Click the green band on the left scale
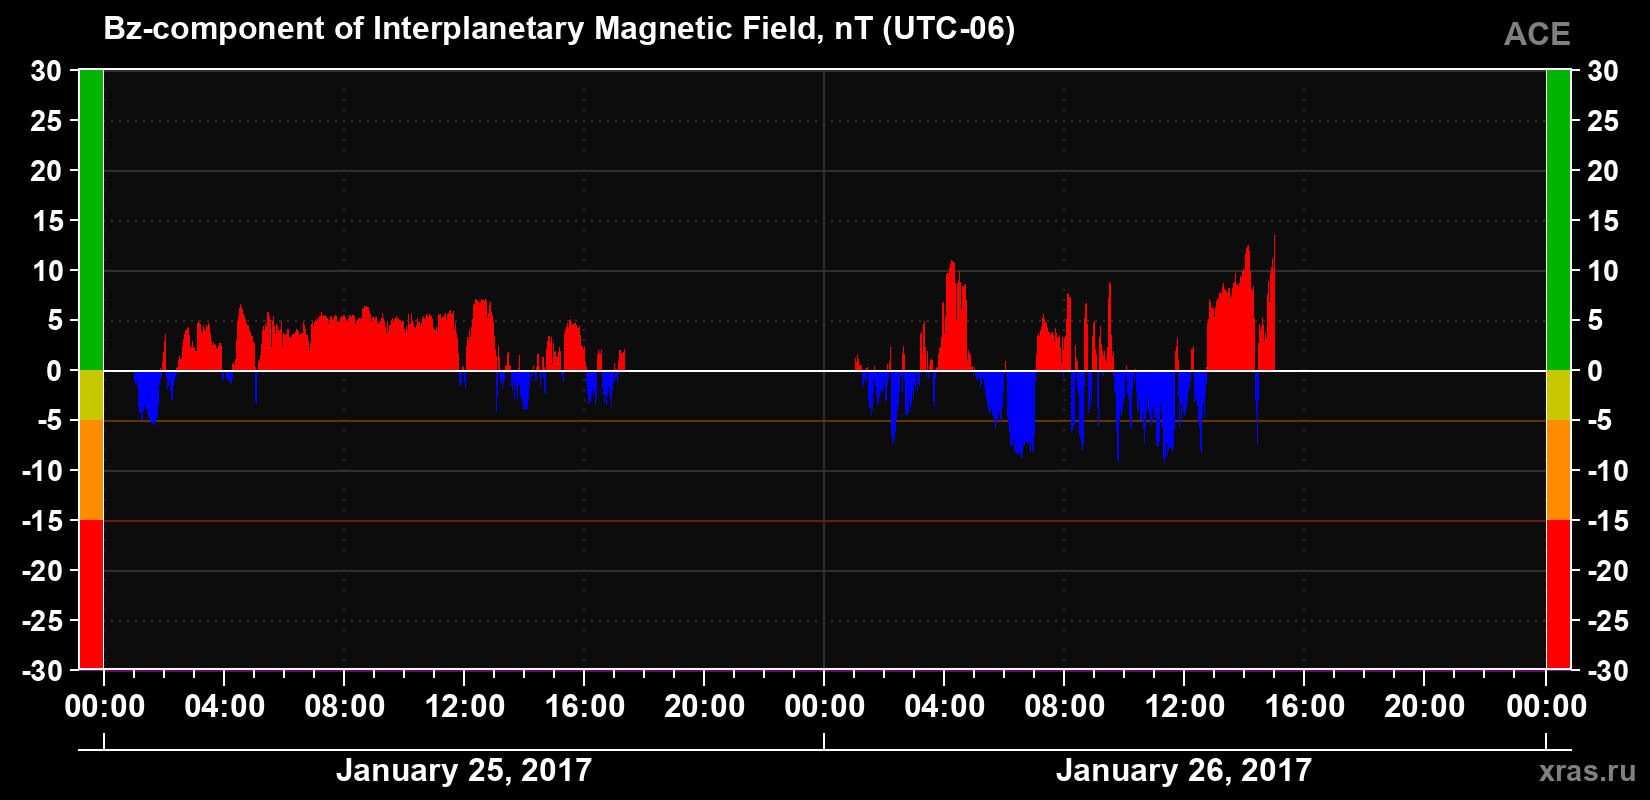Image resolution: width=1650 pixels, height=800 pixels. (x=91, y=220)
